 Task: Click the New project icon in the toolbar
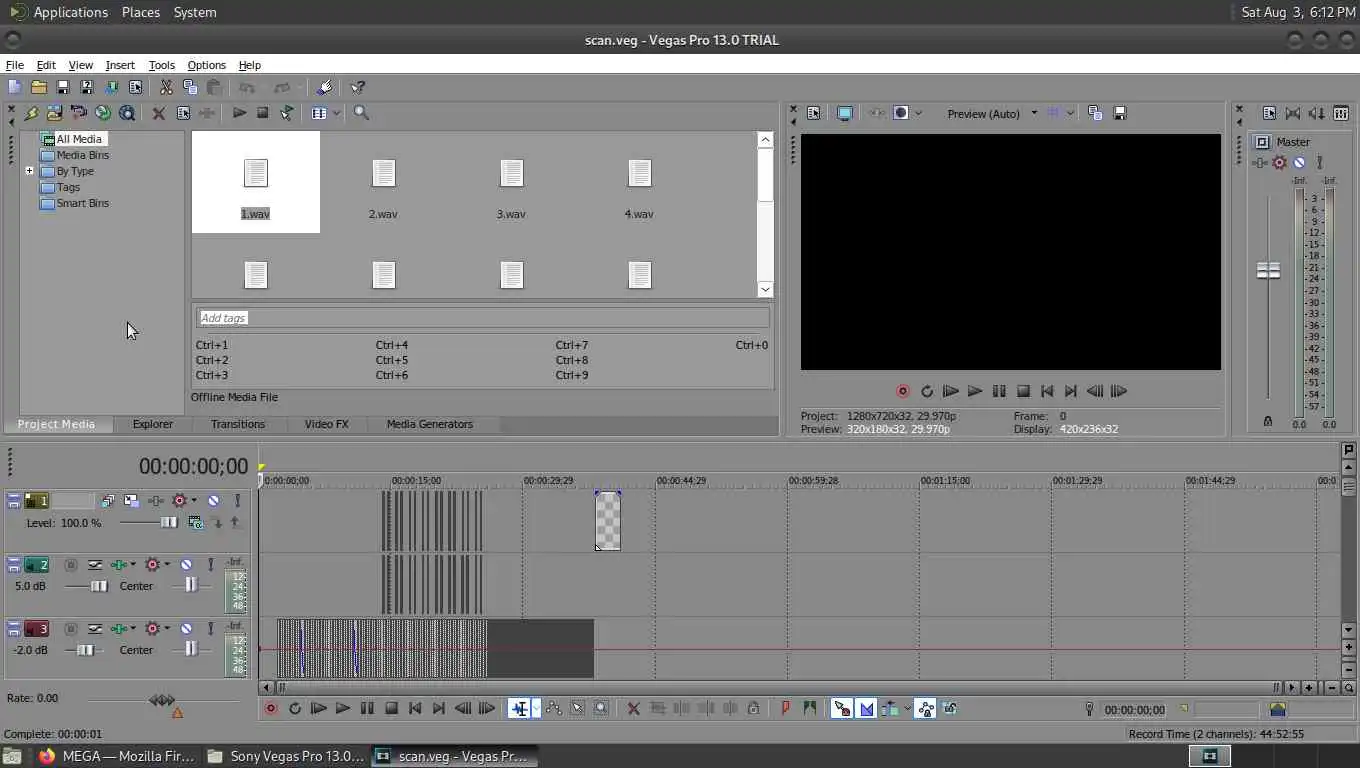[14, 88]
